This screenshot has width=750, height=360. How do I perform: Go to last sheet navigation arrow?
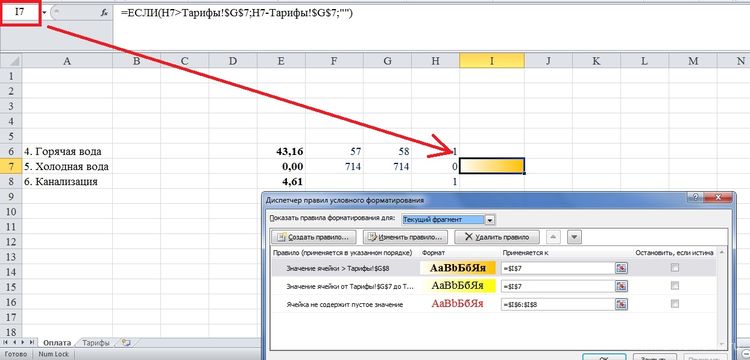pyautogui.click(x=32, y=342)
